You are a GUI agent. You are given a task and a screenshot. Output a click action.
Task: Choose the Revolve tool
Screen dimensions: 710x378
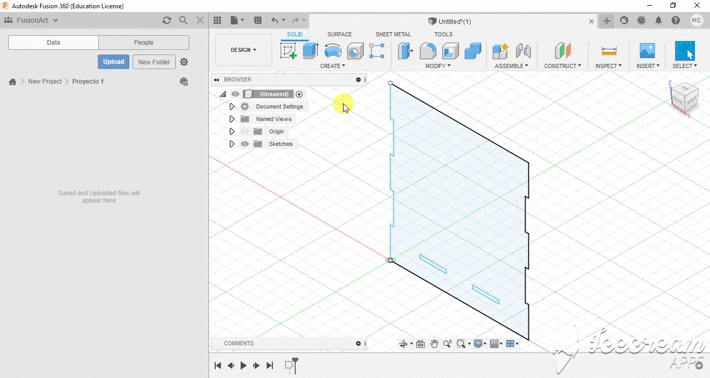coord(333,51)
